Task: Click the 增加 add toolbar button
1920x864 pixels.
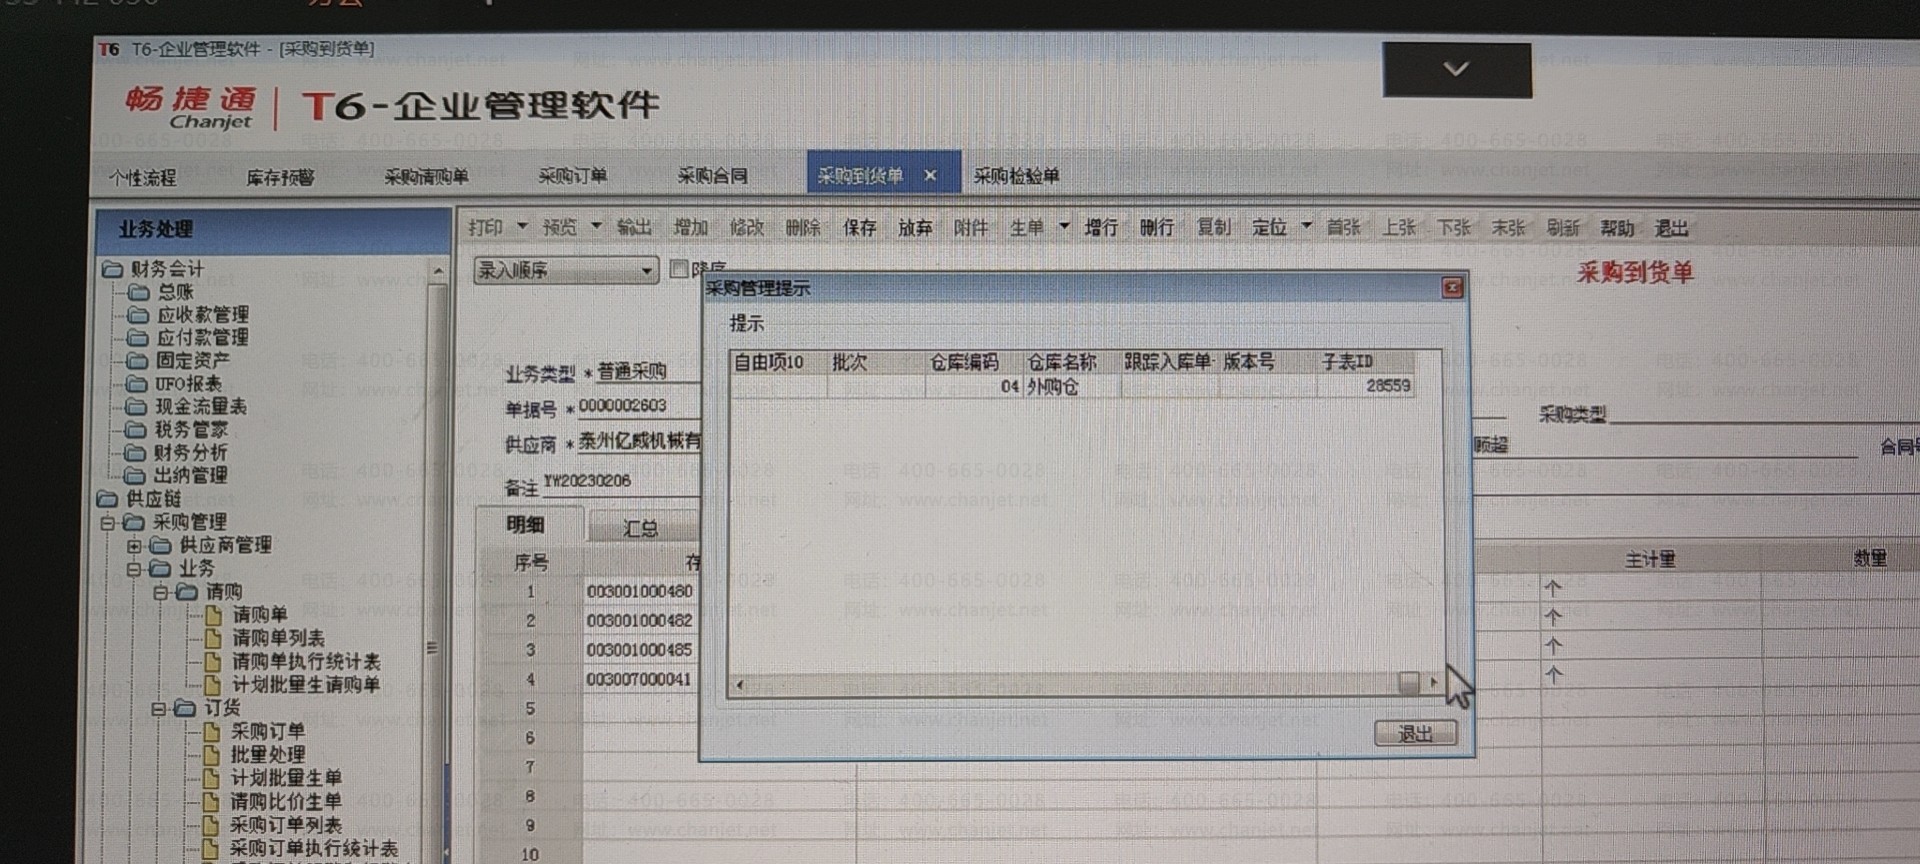Action: click(x=690, y=228)
